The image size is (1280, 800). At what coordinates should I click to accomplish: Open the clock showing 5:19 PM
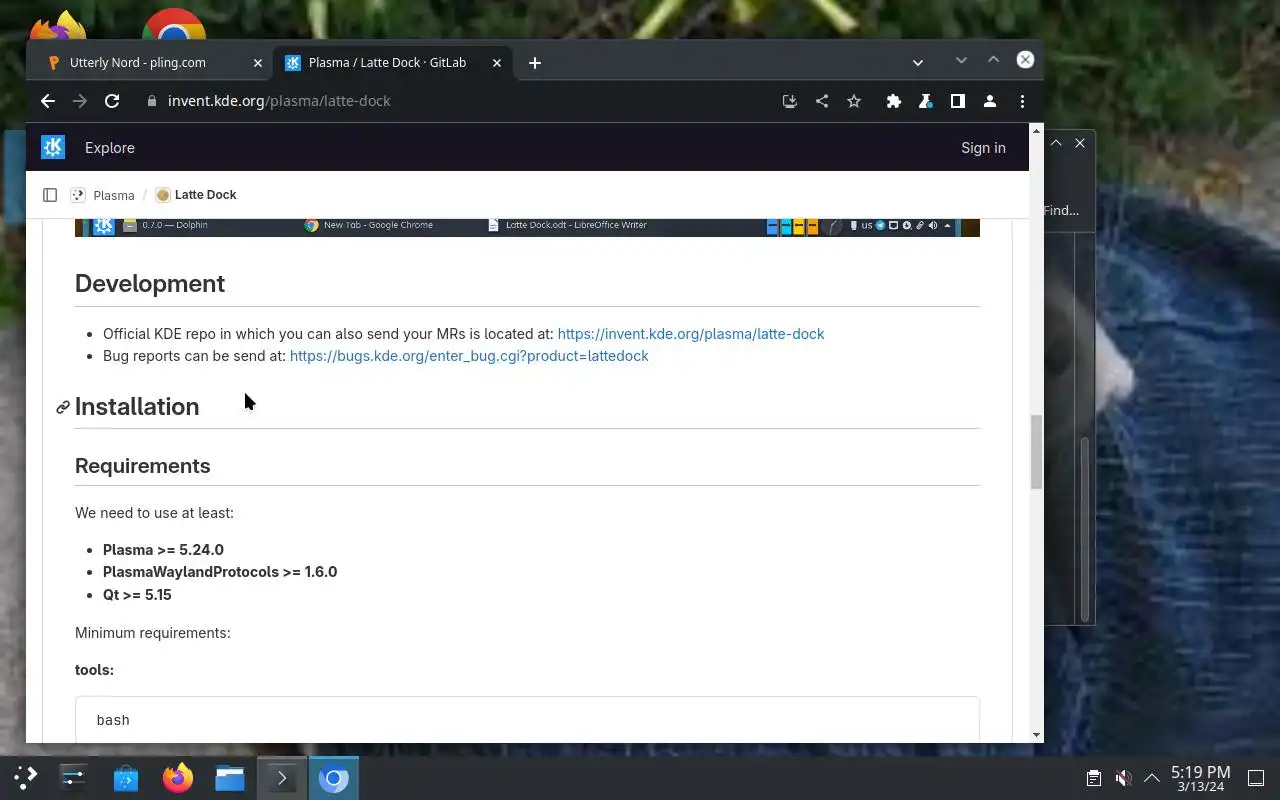1200,778
